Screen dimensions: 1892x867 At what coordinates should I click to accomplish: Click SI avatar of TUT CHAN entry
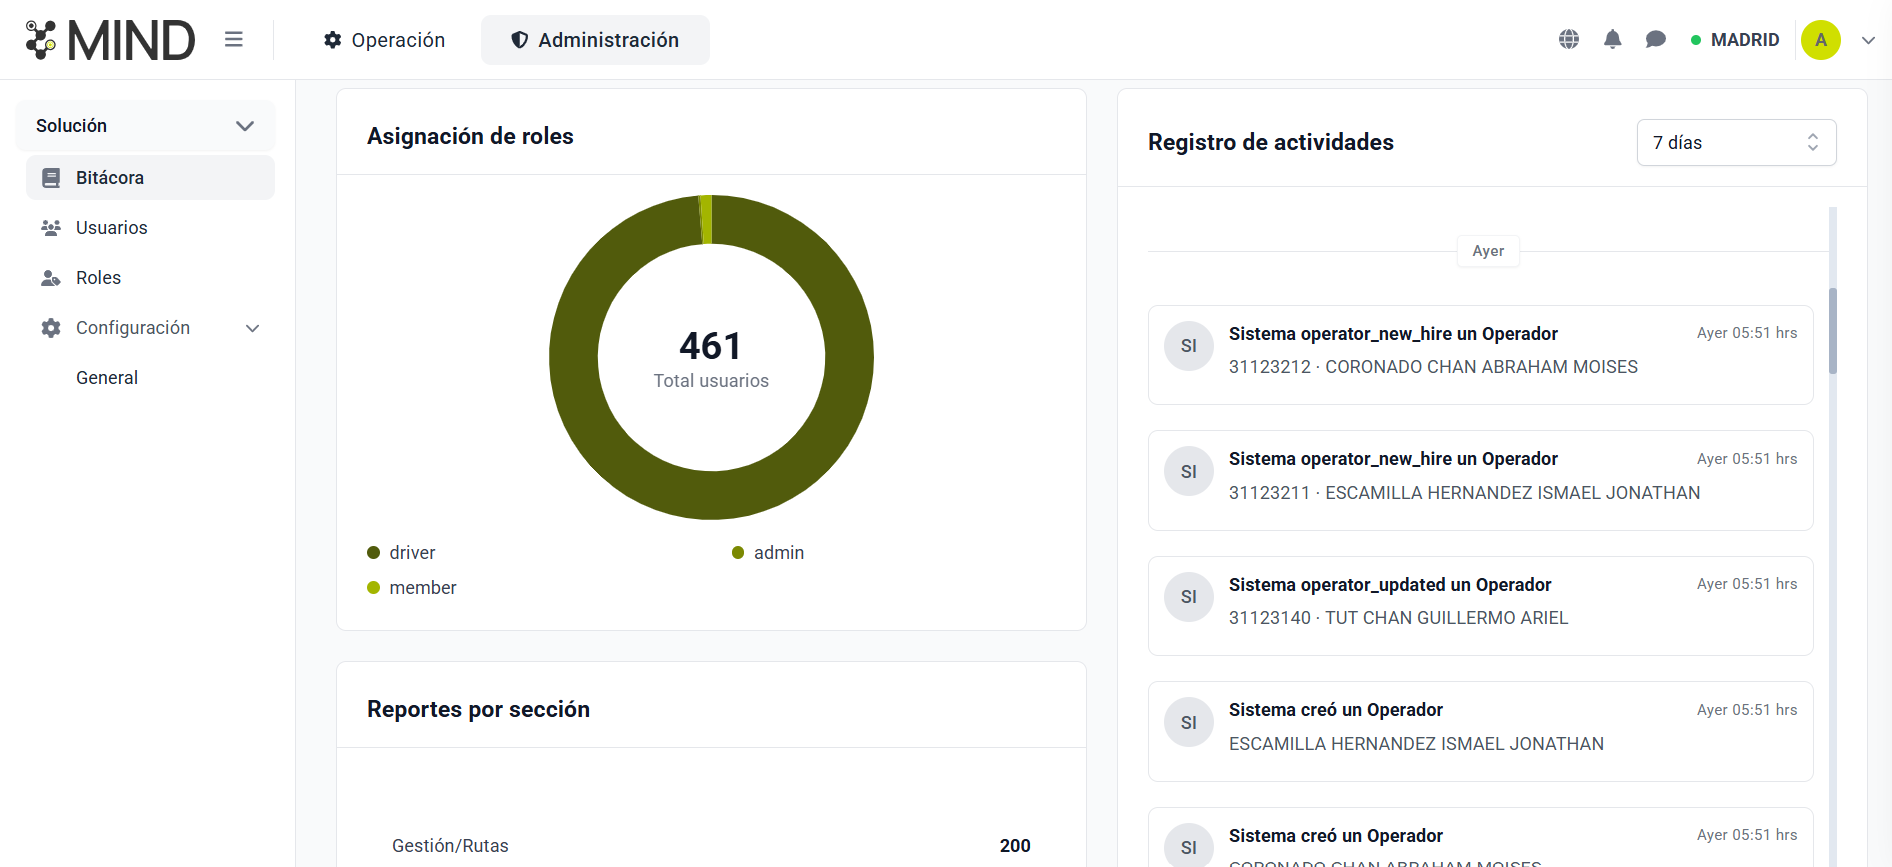coord(1189,597)
